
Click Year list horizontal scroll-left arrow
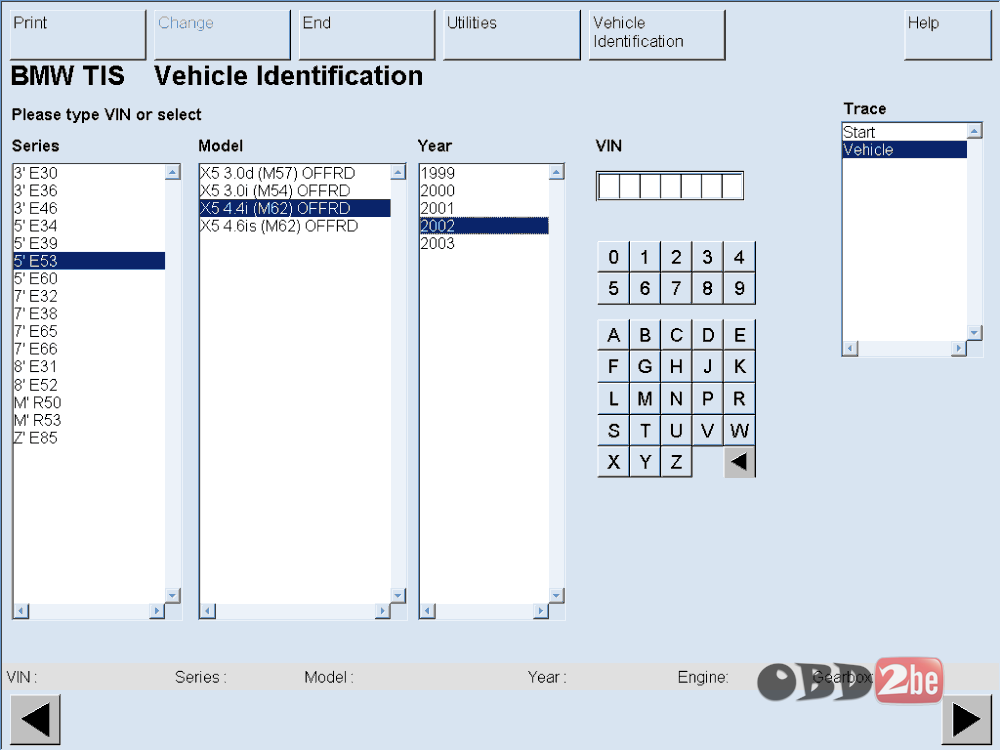(427, 611)
